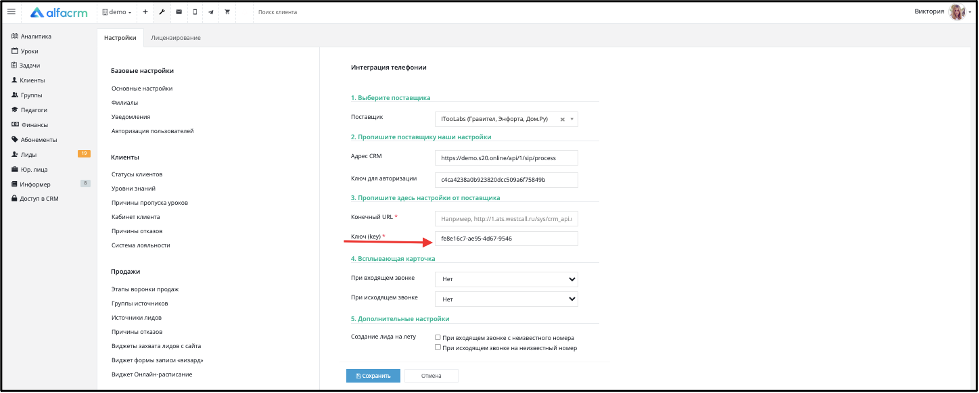
Task: Open Система лояльности link
Action: click(140, 246)
